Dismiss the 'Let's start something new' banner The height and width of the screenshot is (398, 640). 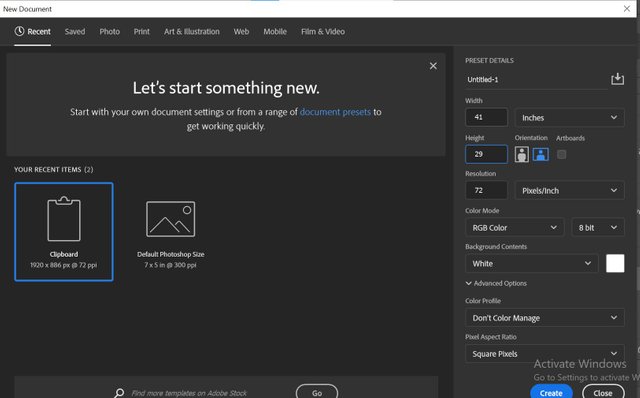tap(433, 66)
